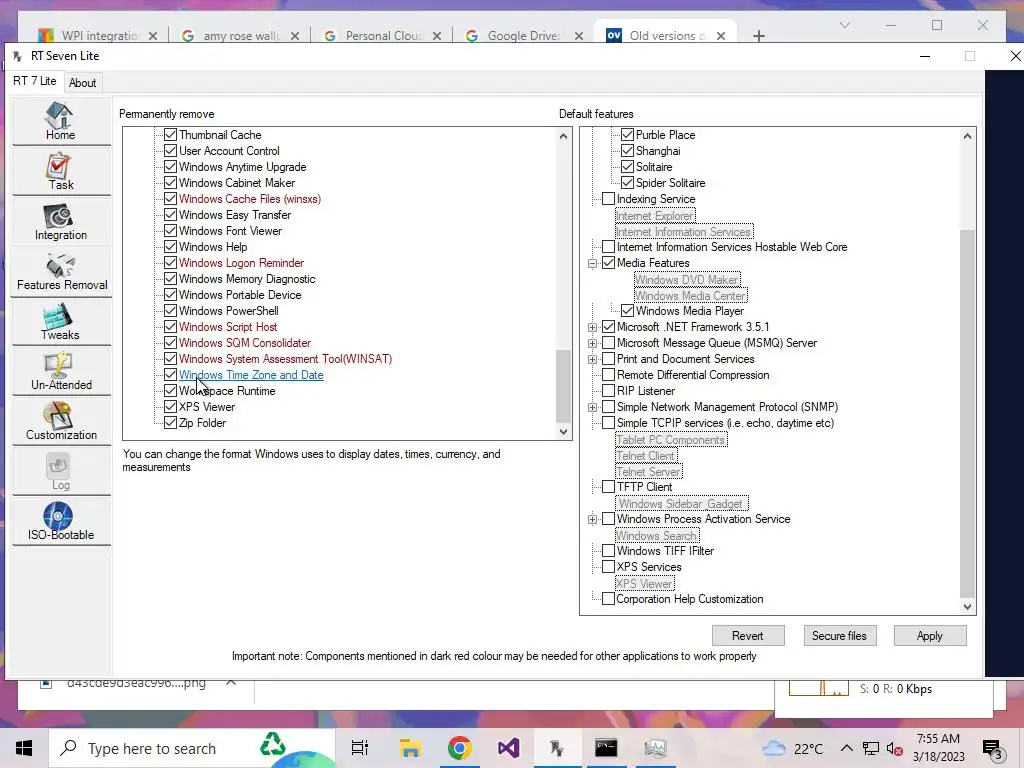Viewport: 1024px width, 768px height.
Task: Select Windows Time Zone and Date item
Action: point(251,375)
